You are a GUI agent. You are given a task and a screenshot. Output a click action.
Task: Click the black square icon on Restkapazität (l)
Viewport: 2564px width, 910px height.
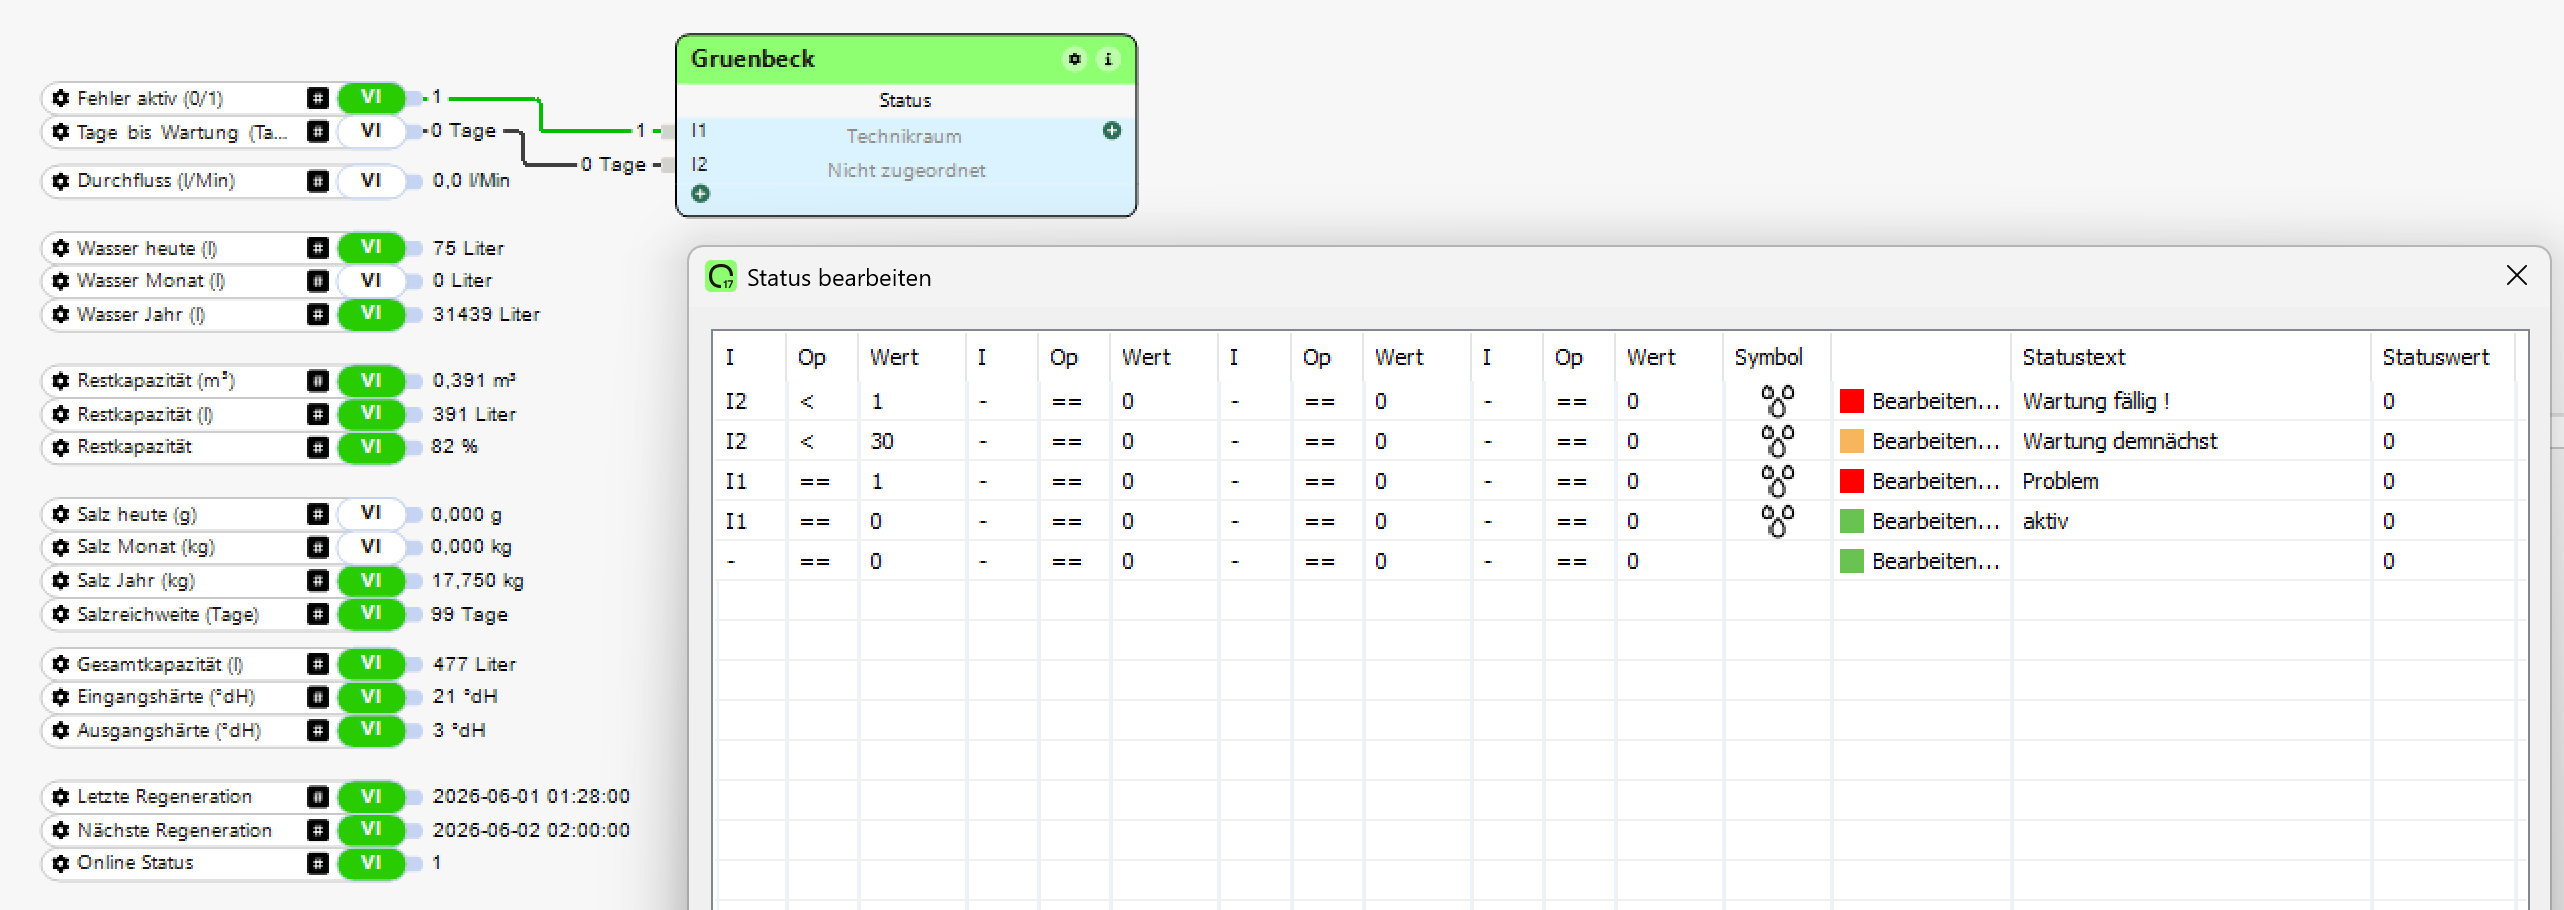coord(318,414)
